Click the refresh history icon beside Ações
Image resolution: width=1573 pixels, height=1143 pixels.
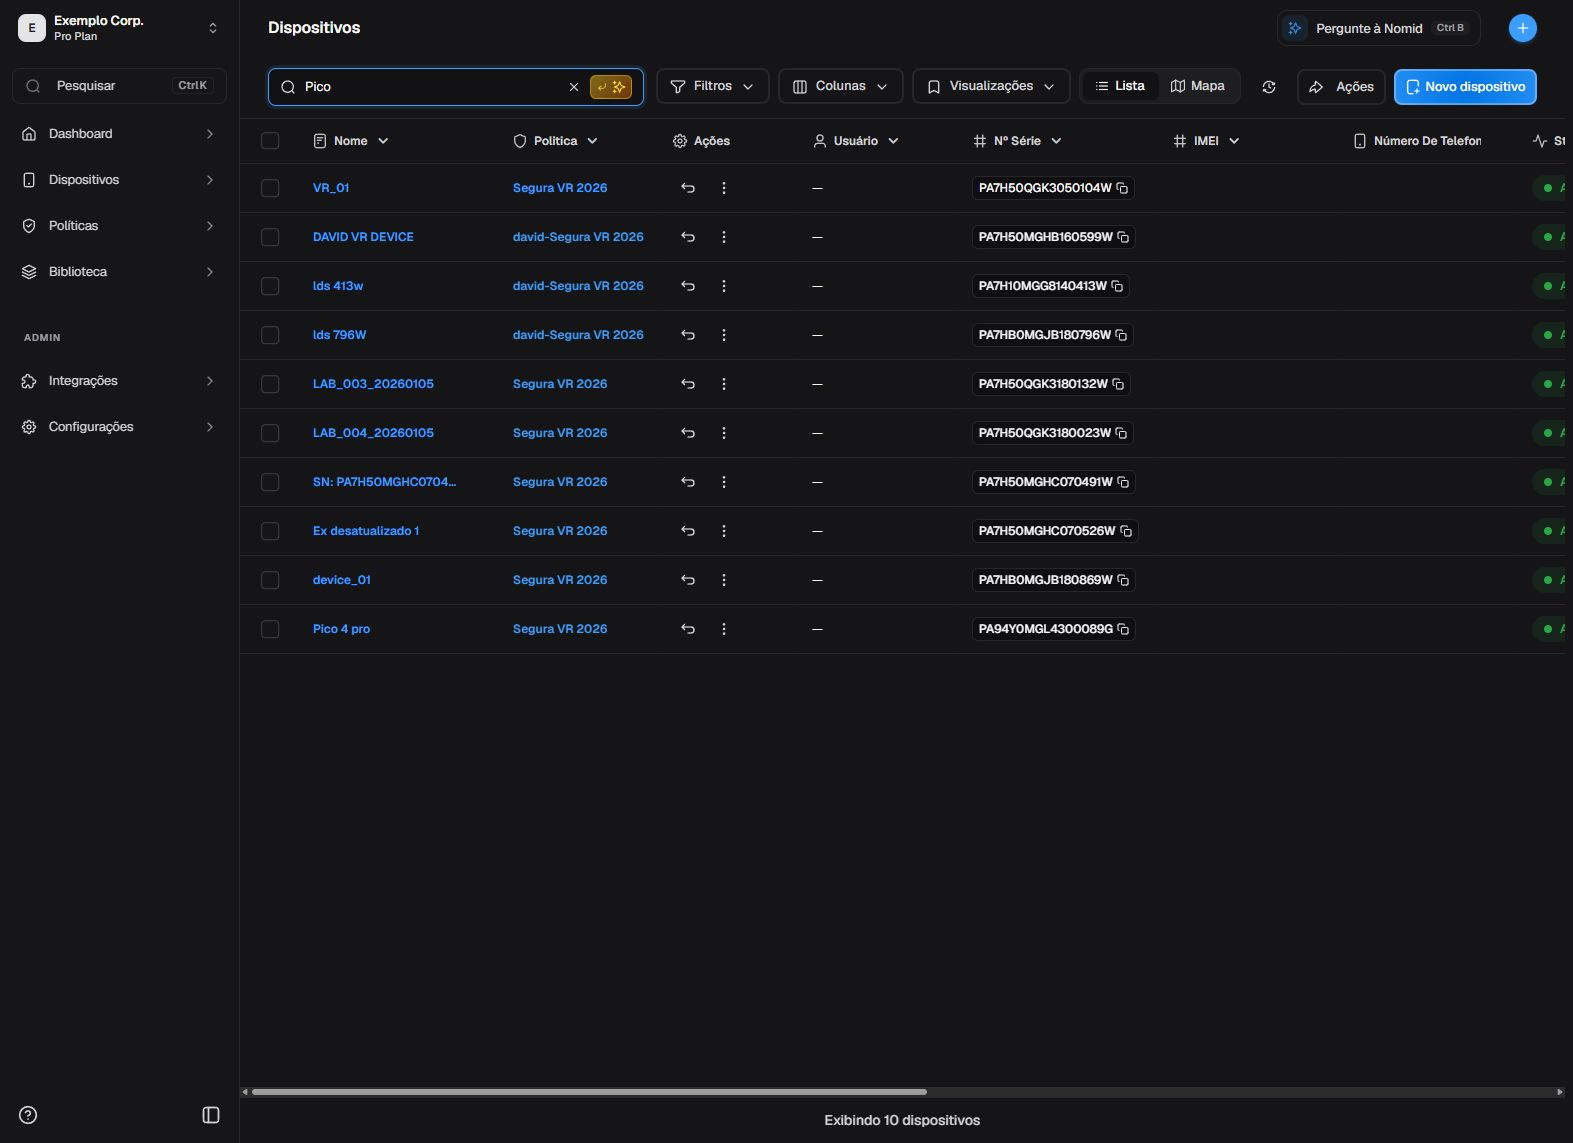[1268, 87]
